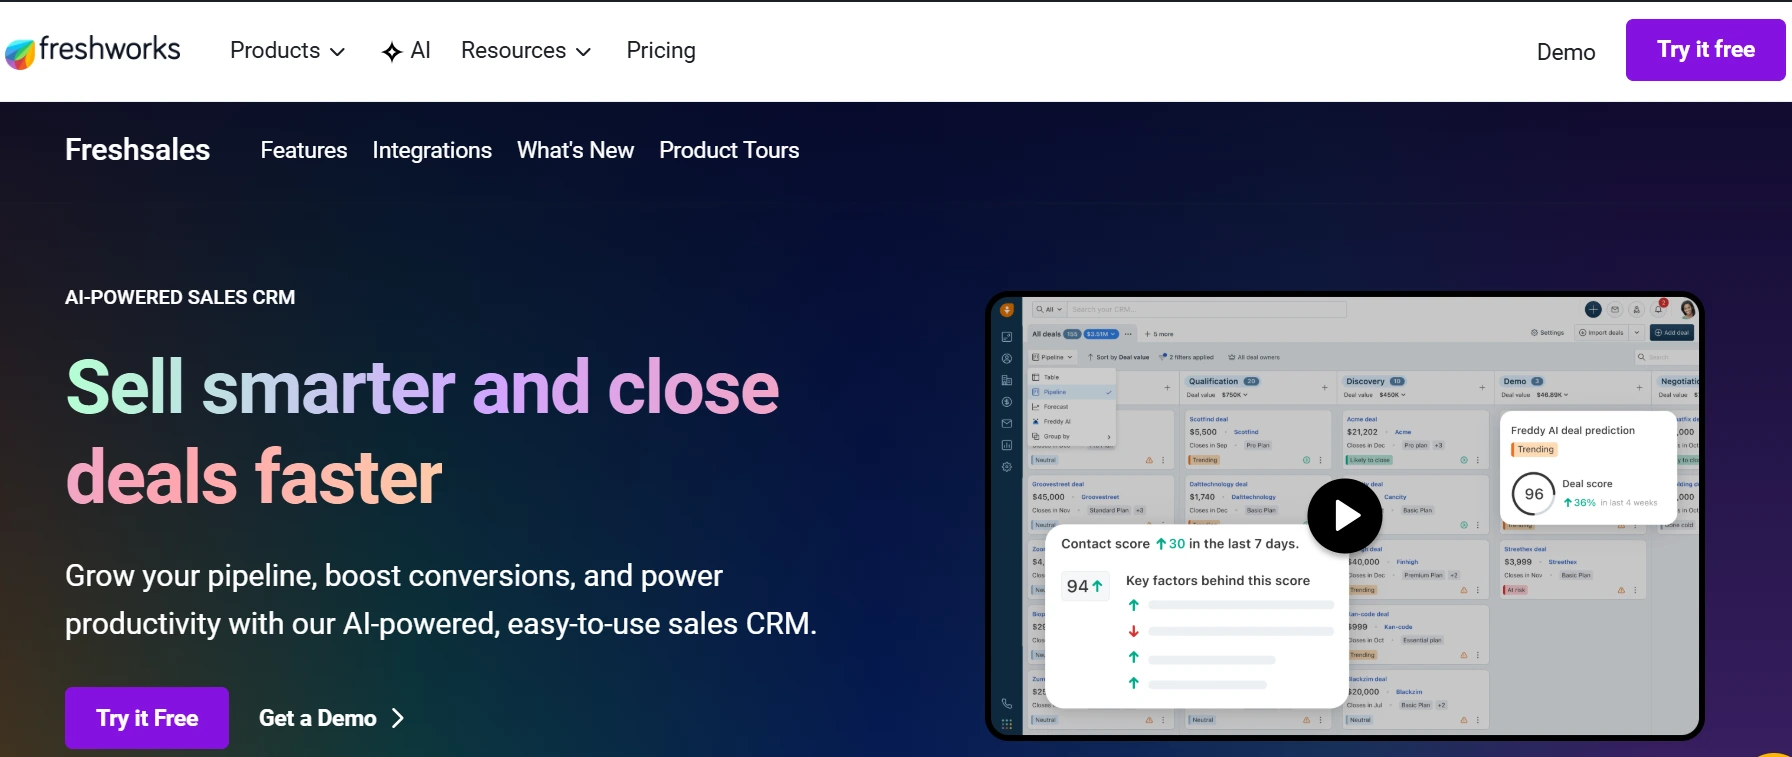Click the Freshworks logo

click(93, 50)
